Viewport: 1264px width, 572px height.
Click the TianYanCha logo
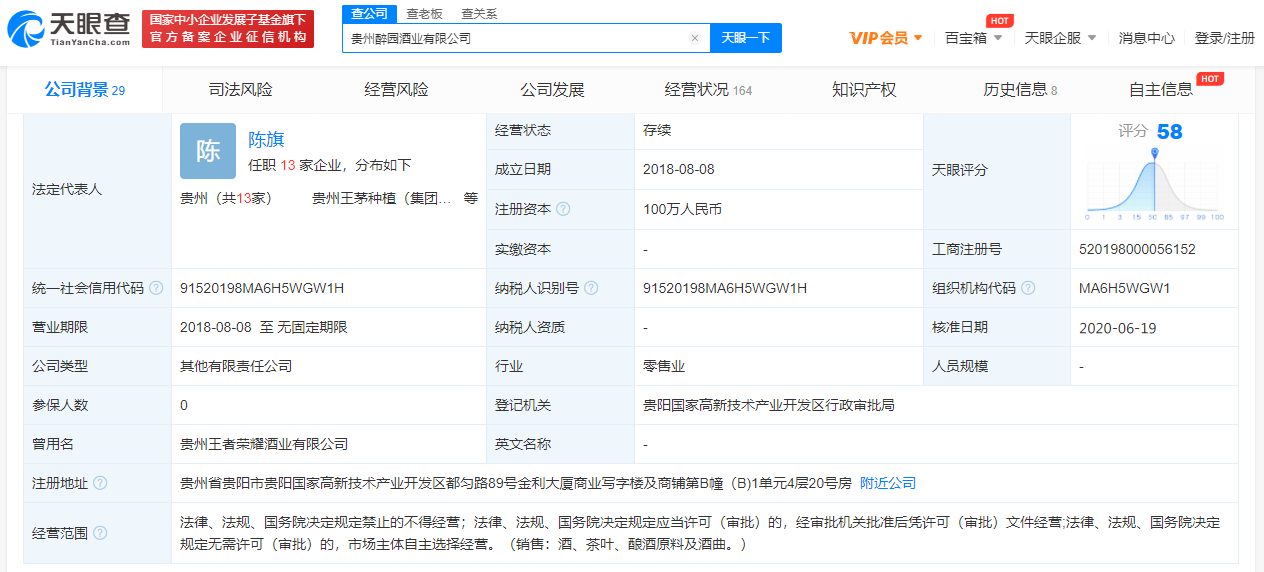68,29
